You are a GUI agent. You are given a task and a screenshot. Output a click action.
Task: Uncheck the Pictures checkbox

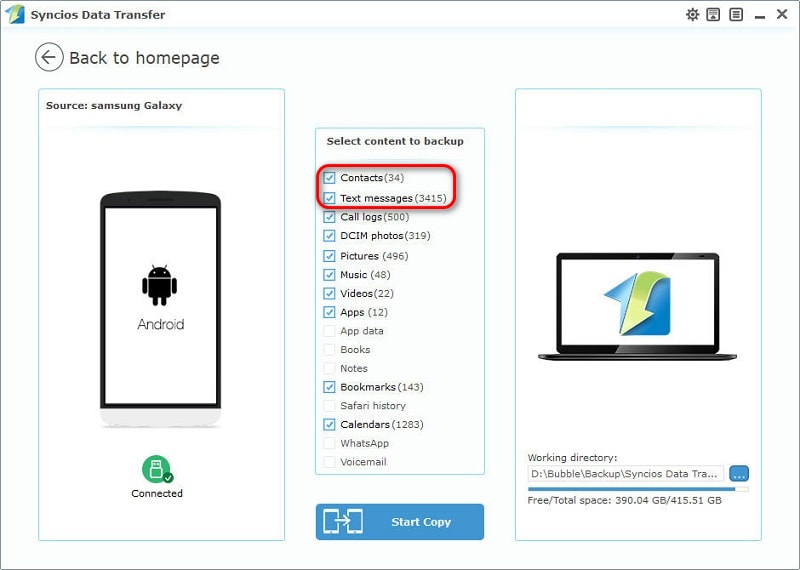(x=330, y=256)
